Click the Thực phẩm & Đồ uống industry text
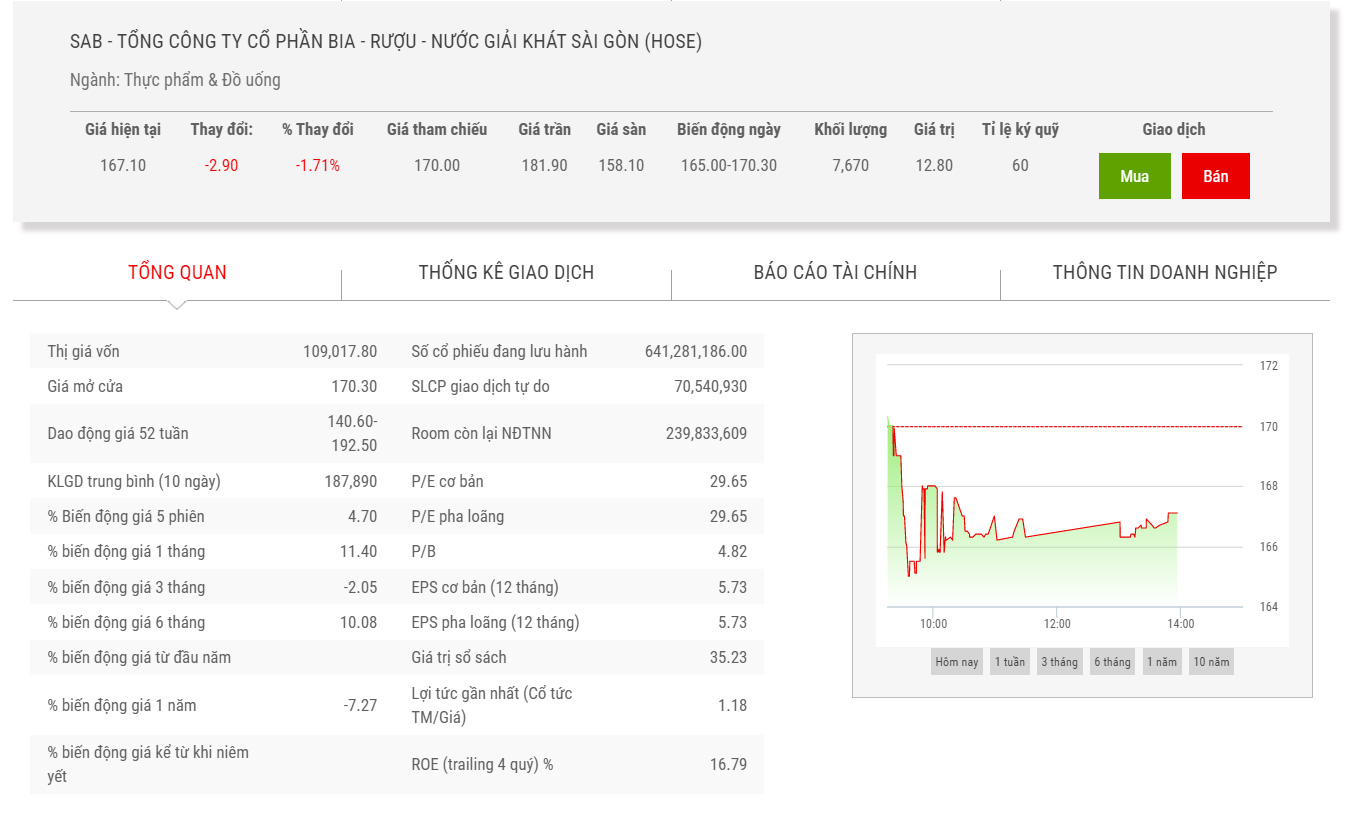The image size is (1354, 818). click(202, 80)
